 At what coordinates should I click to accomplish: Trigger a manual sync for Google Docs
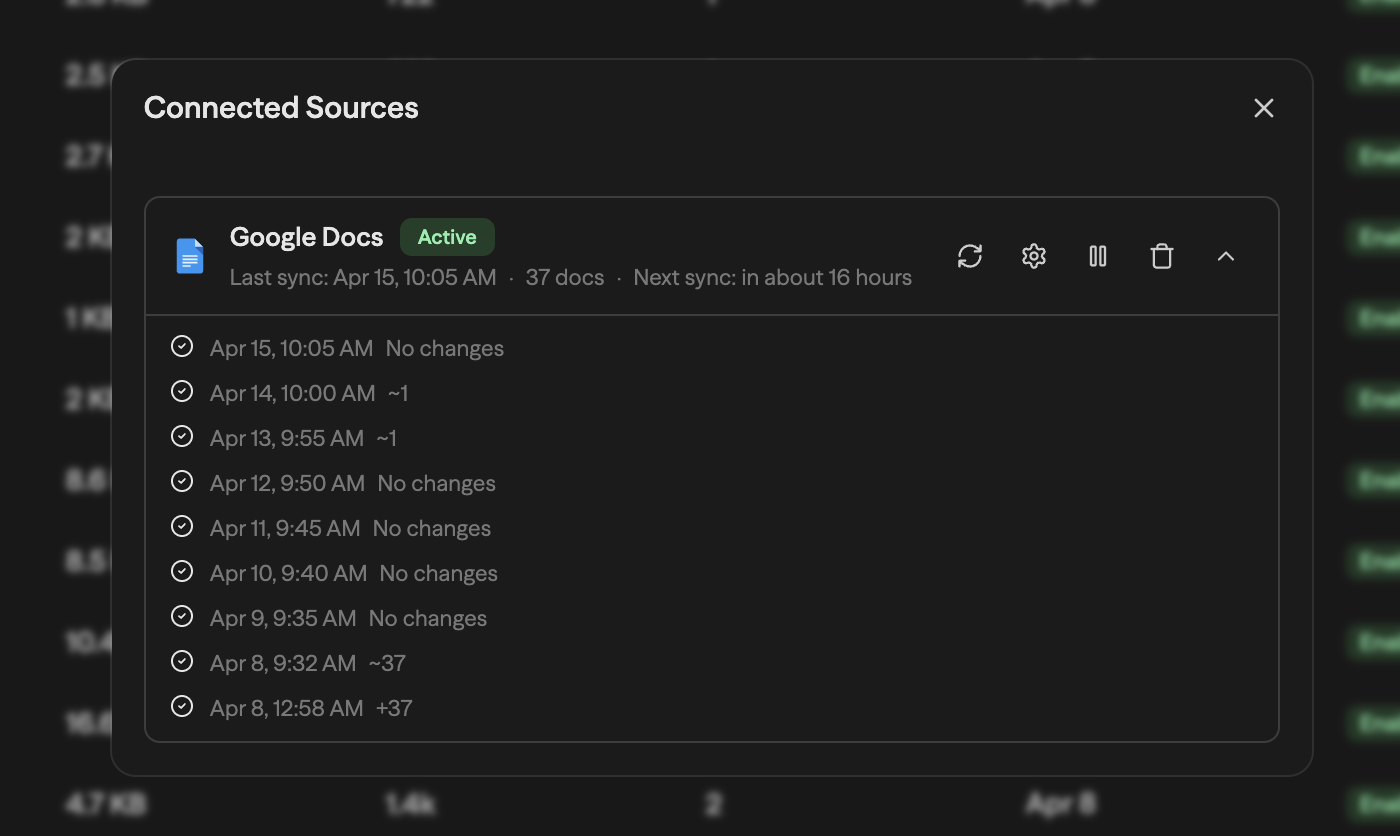969,256
